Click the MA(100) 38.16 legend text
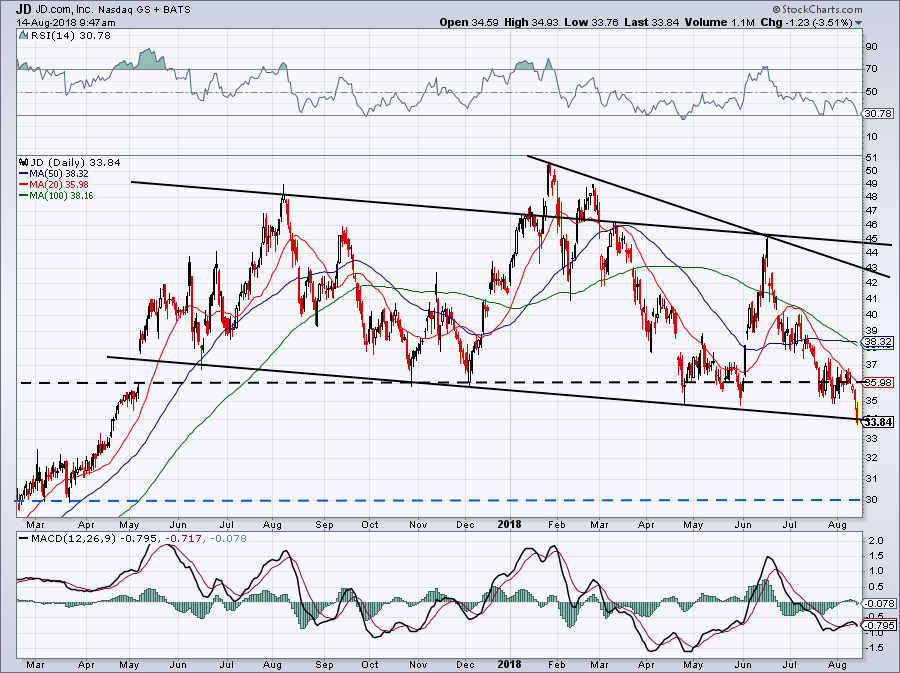This screenshot has width=900, height=673. click(61, 196)
